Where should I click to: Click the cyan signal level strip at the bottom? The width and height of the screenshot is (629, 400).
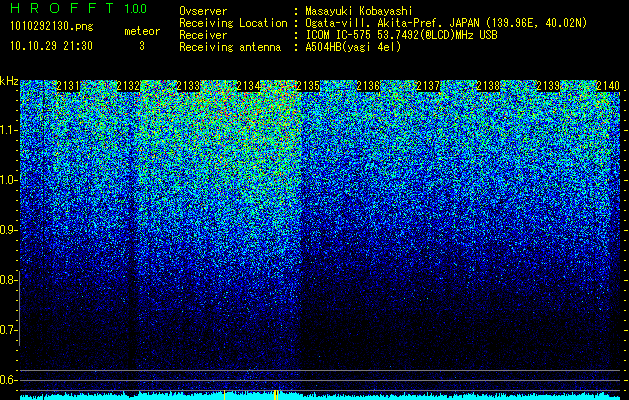click(320, 396)
